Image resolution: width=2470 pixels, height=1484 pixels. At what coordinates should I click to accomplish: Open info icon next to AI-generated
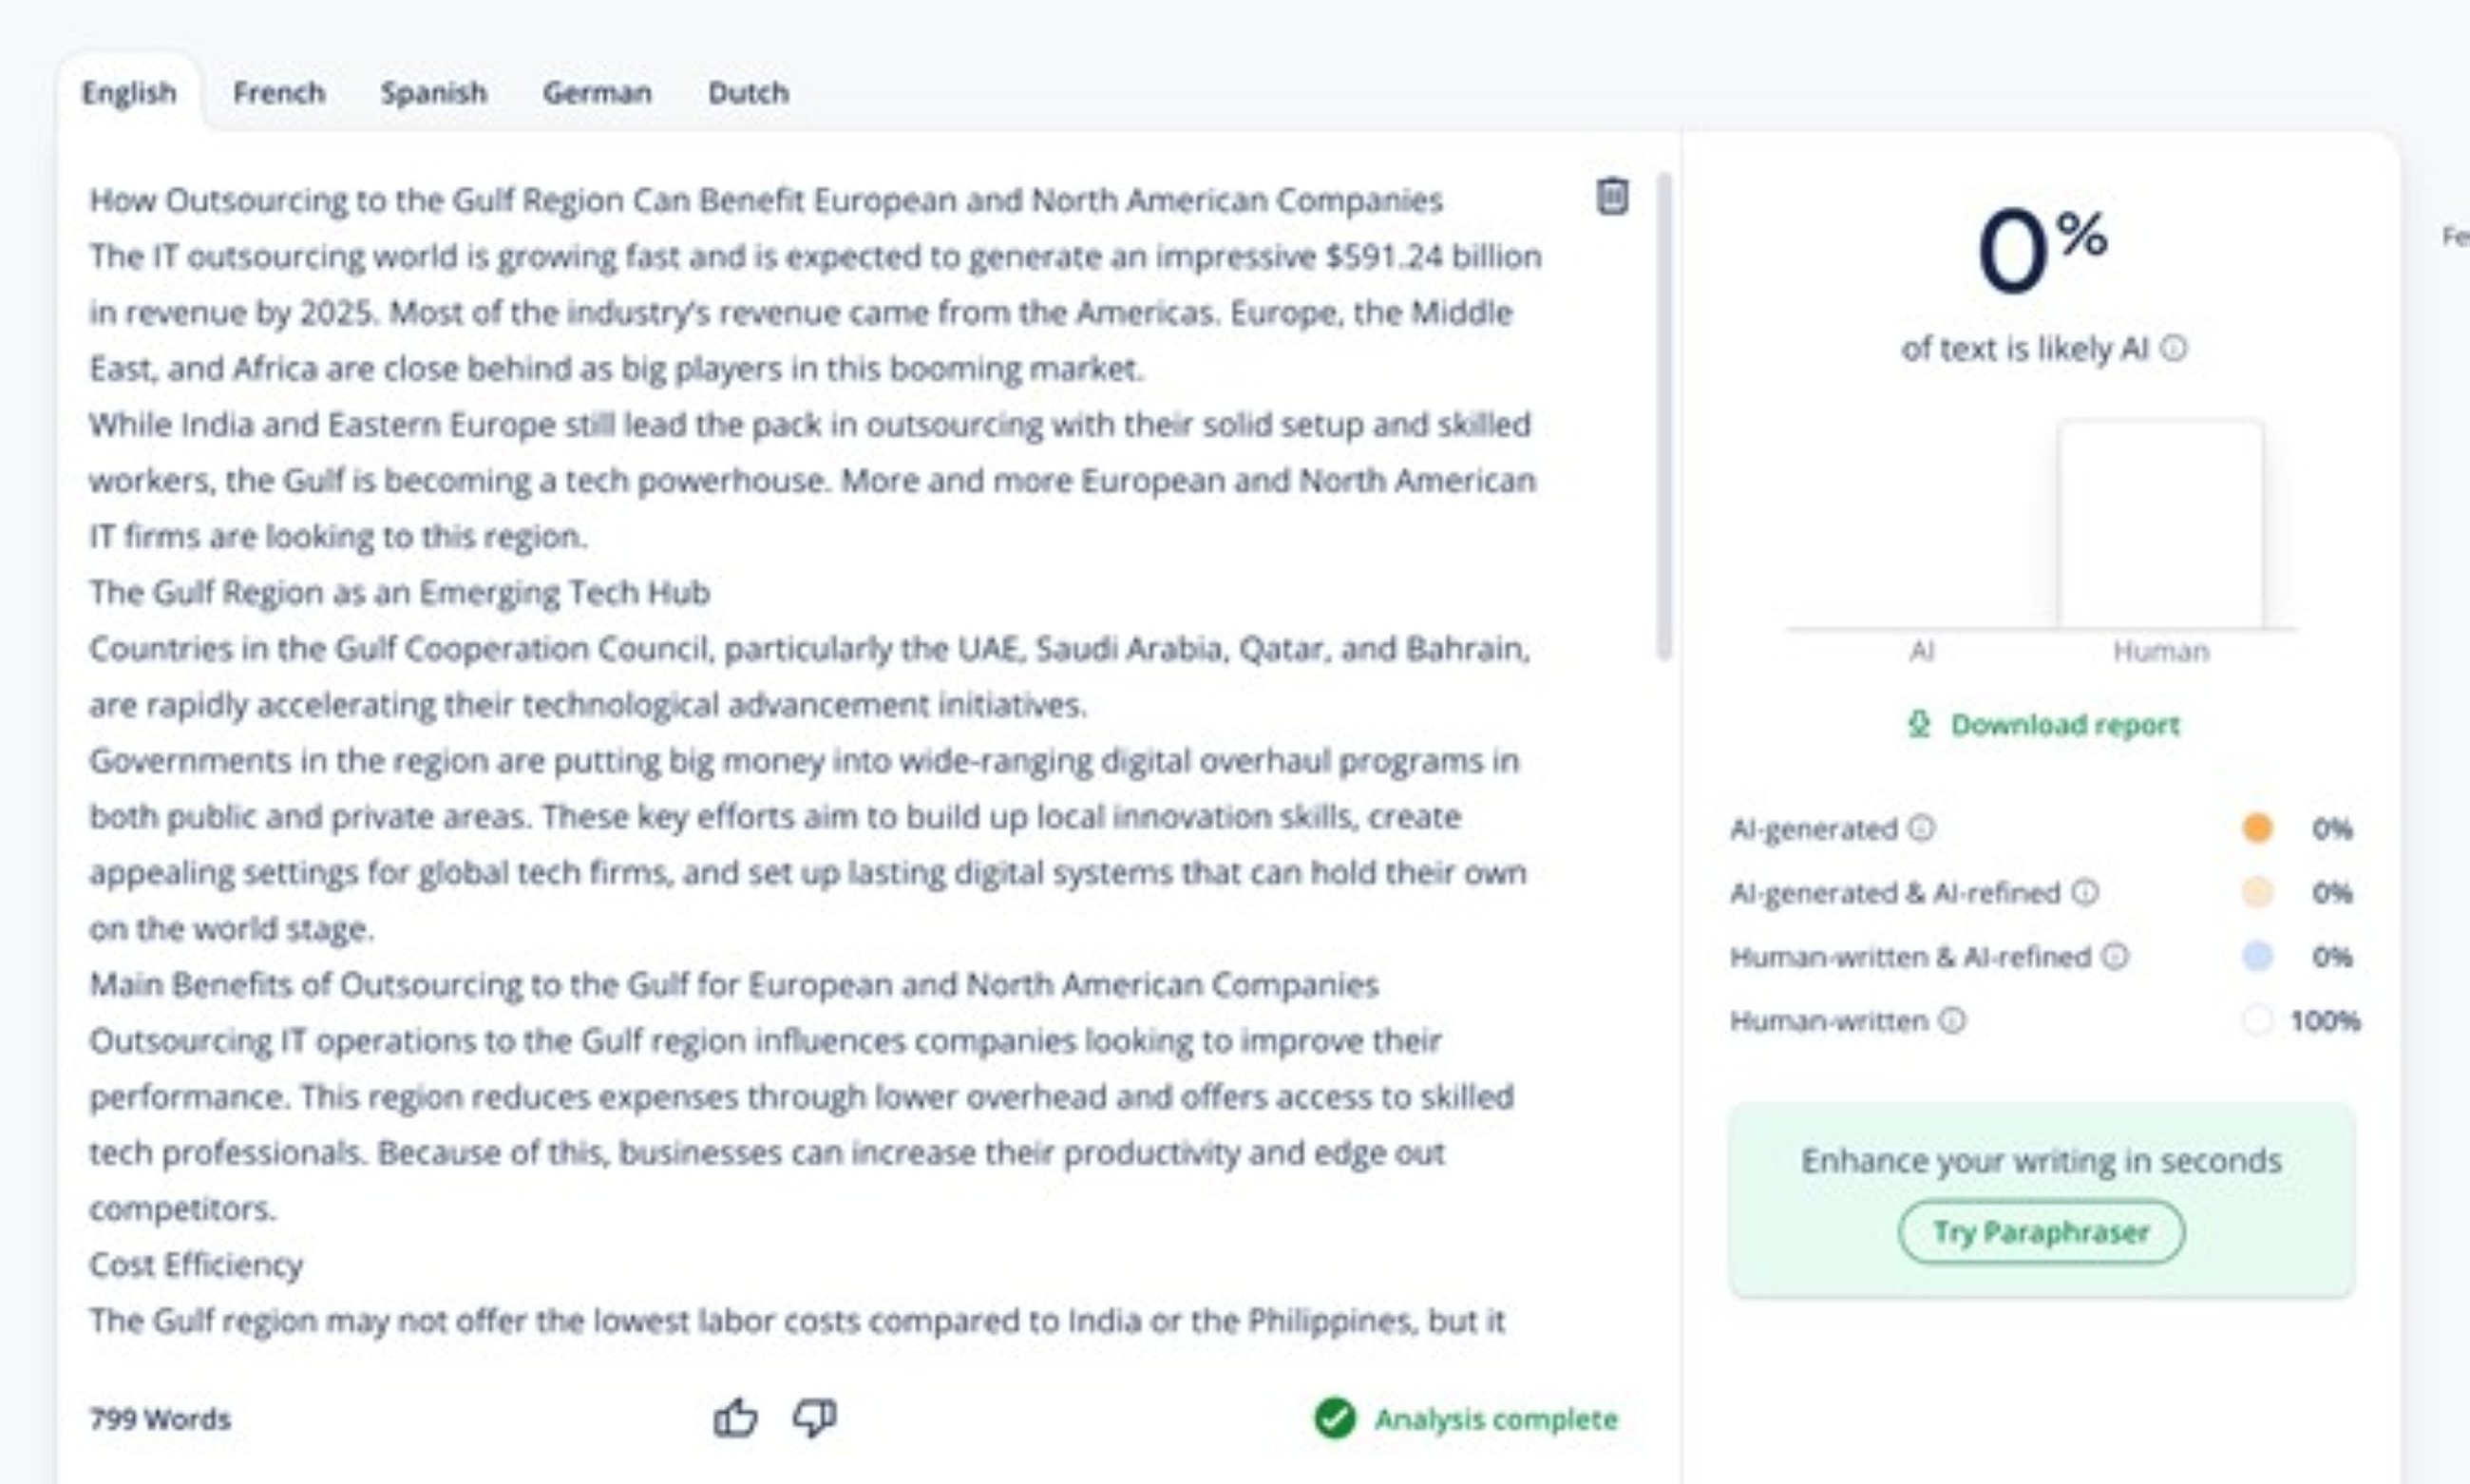coord(1921,828)
